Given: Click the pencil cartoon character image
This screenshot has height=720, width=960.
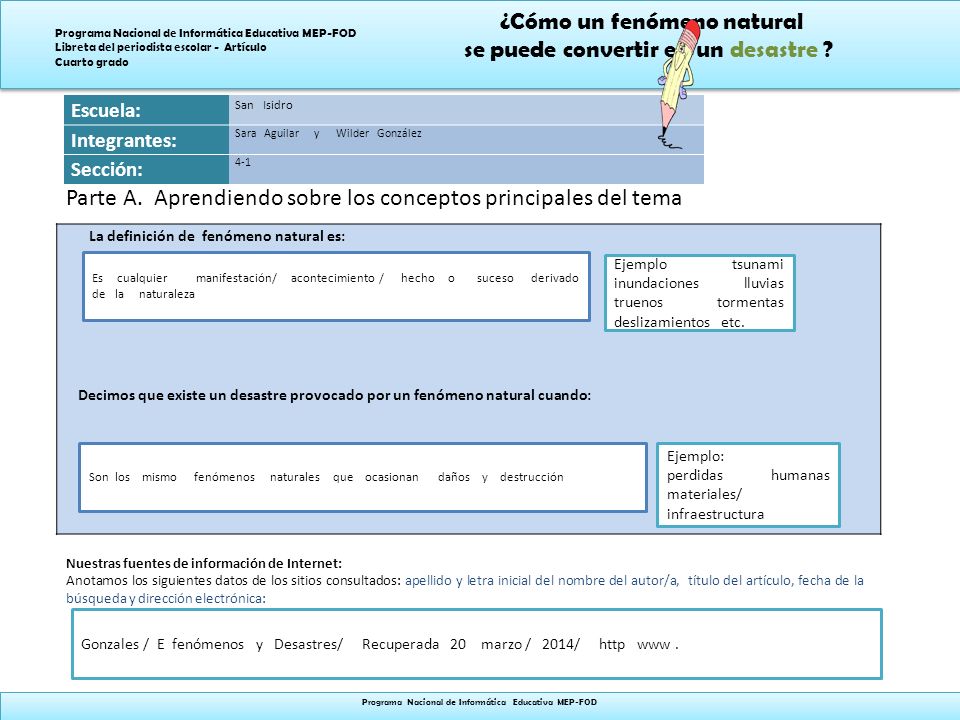Looking at the screenshot, I should [x=678, y=84].
